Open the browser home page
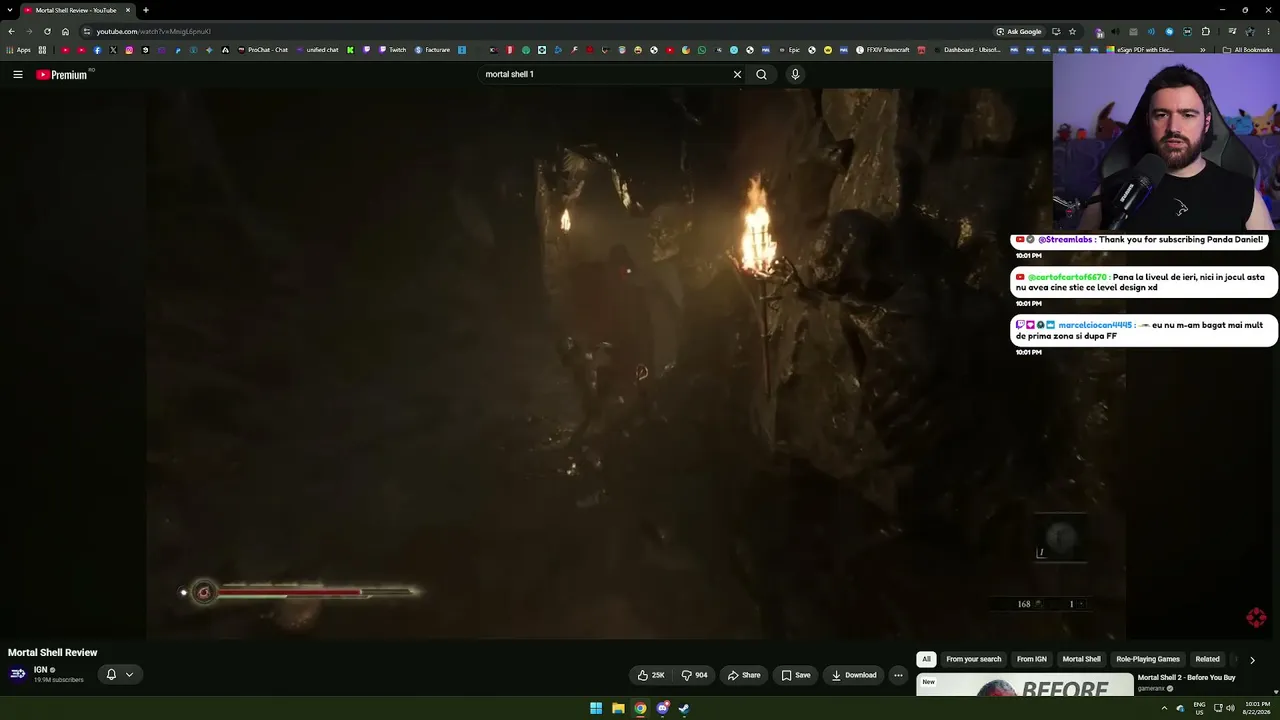 (65, 31)
